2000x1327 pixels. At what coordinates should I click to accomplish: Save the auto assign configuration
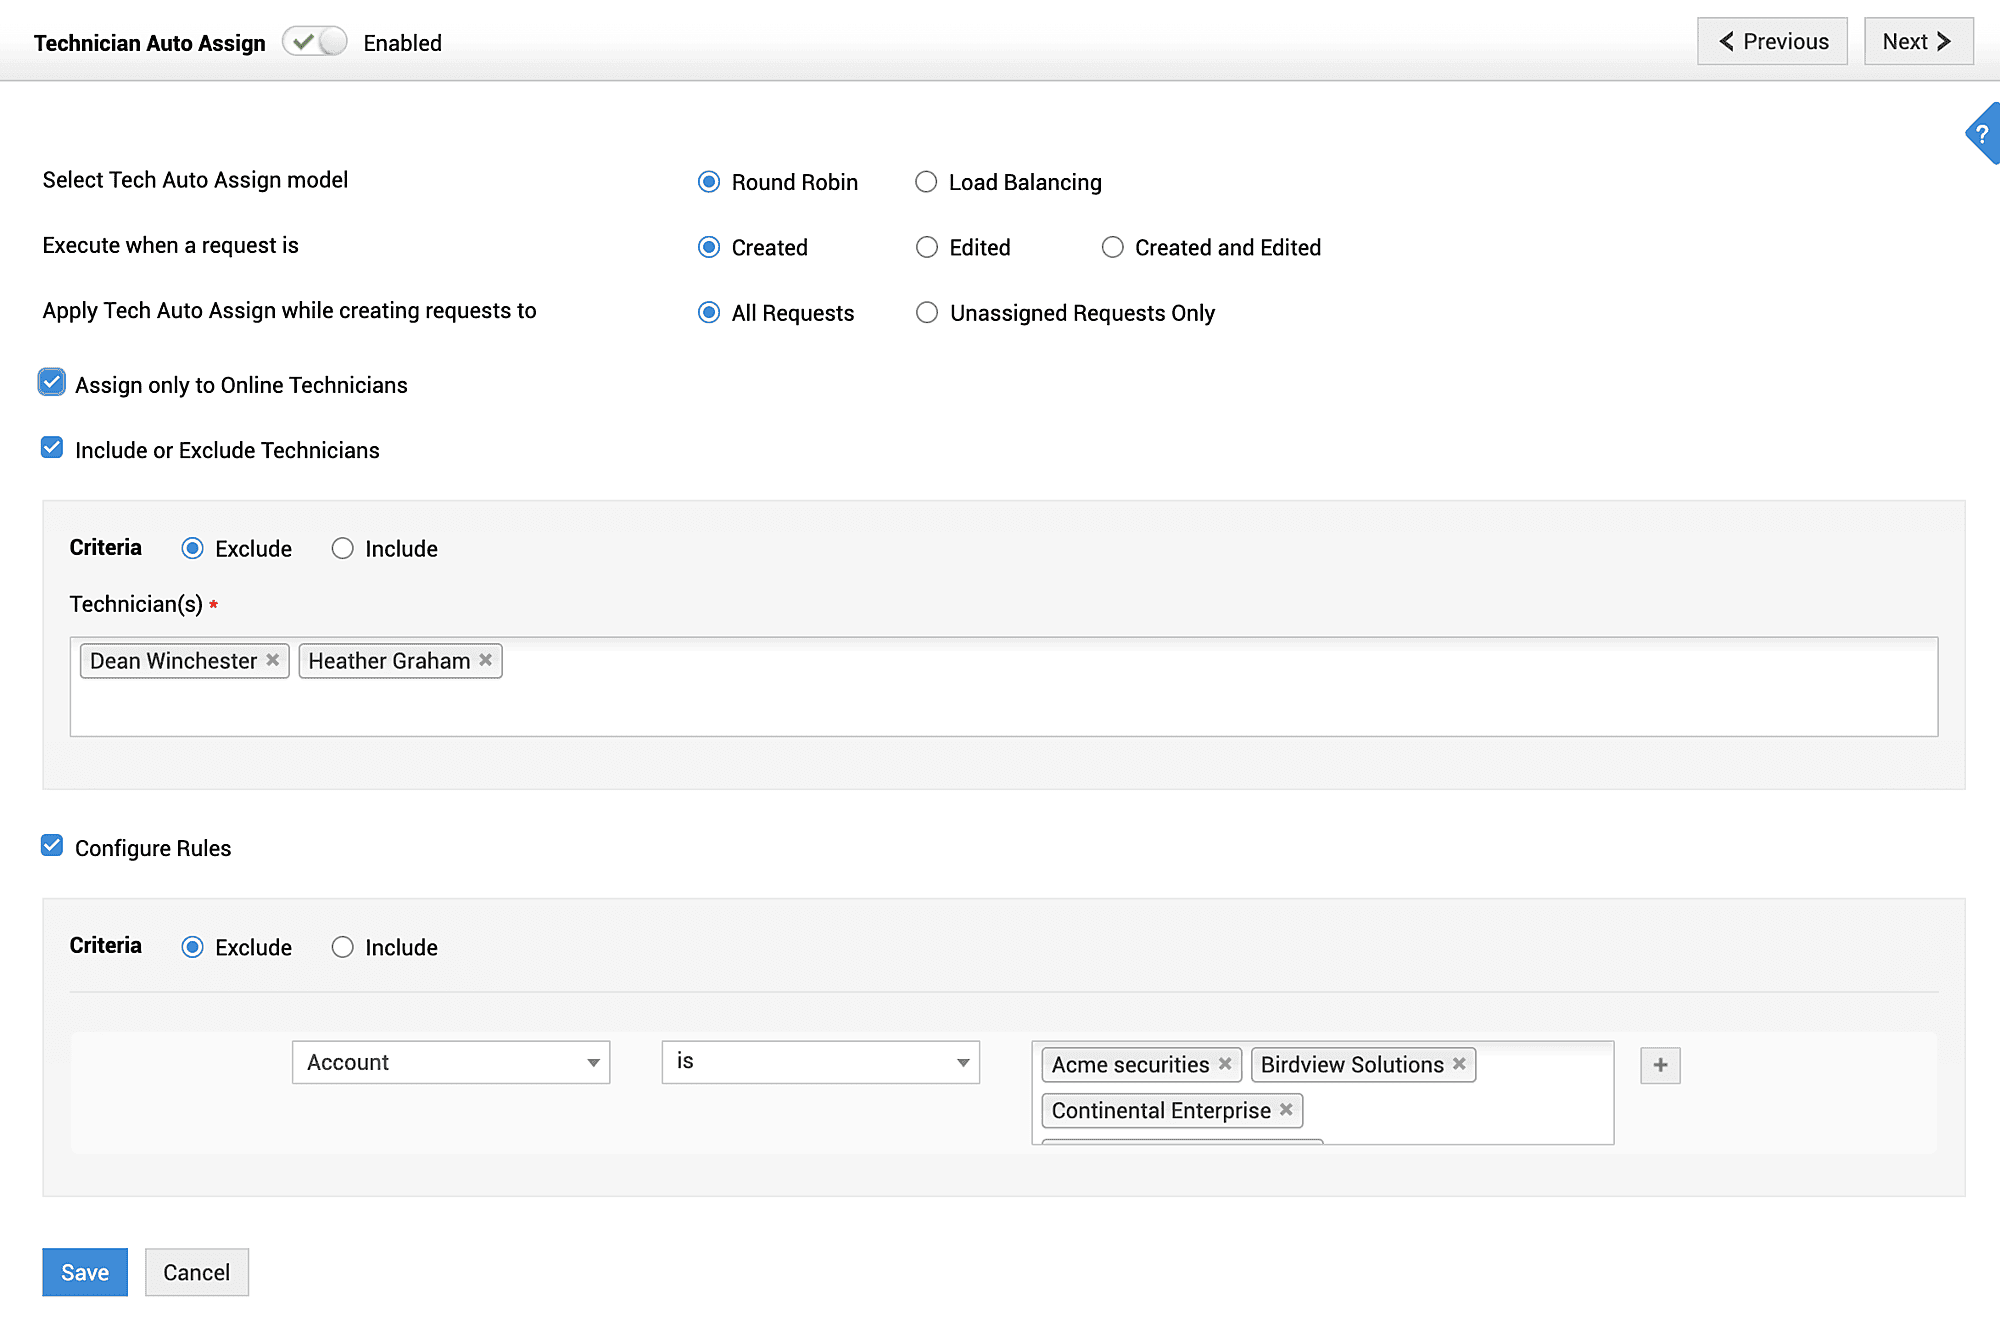[x=84, y=1272]
